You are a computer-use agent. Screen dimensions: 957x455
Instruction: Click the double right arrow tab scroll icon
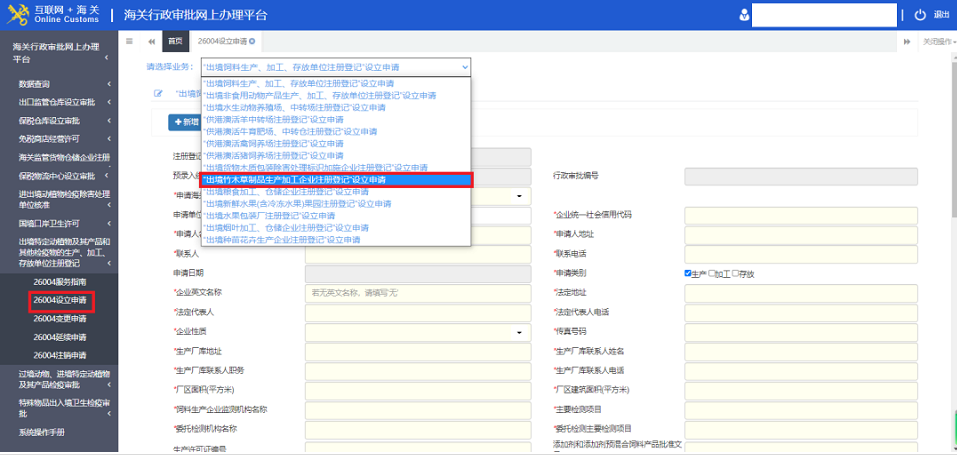[x=907, y=41]
